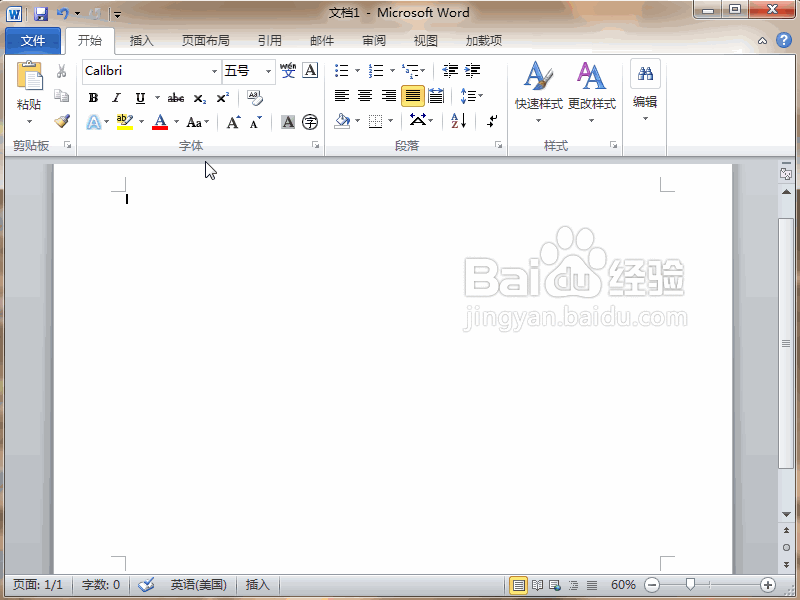Apply superscript formatting
The image size is (800, 600).
point(221,97)
